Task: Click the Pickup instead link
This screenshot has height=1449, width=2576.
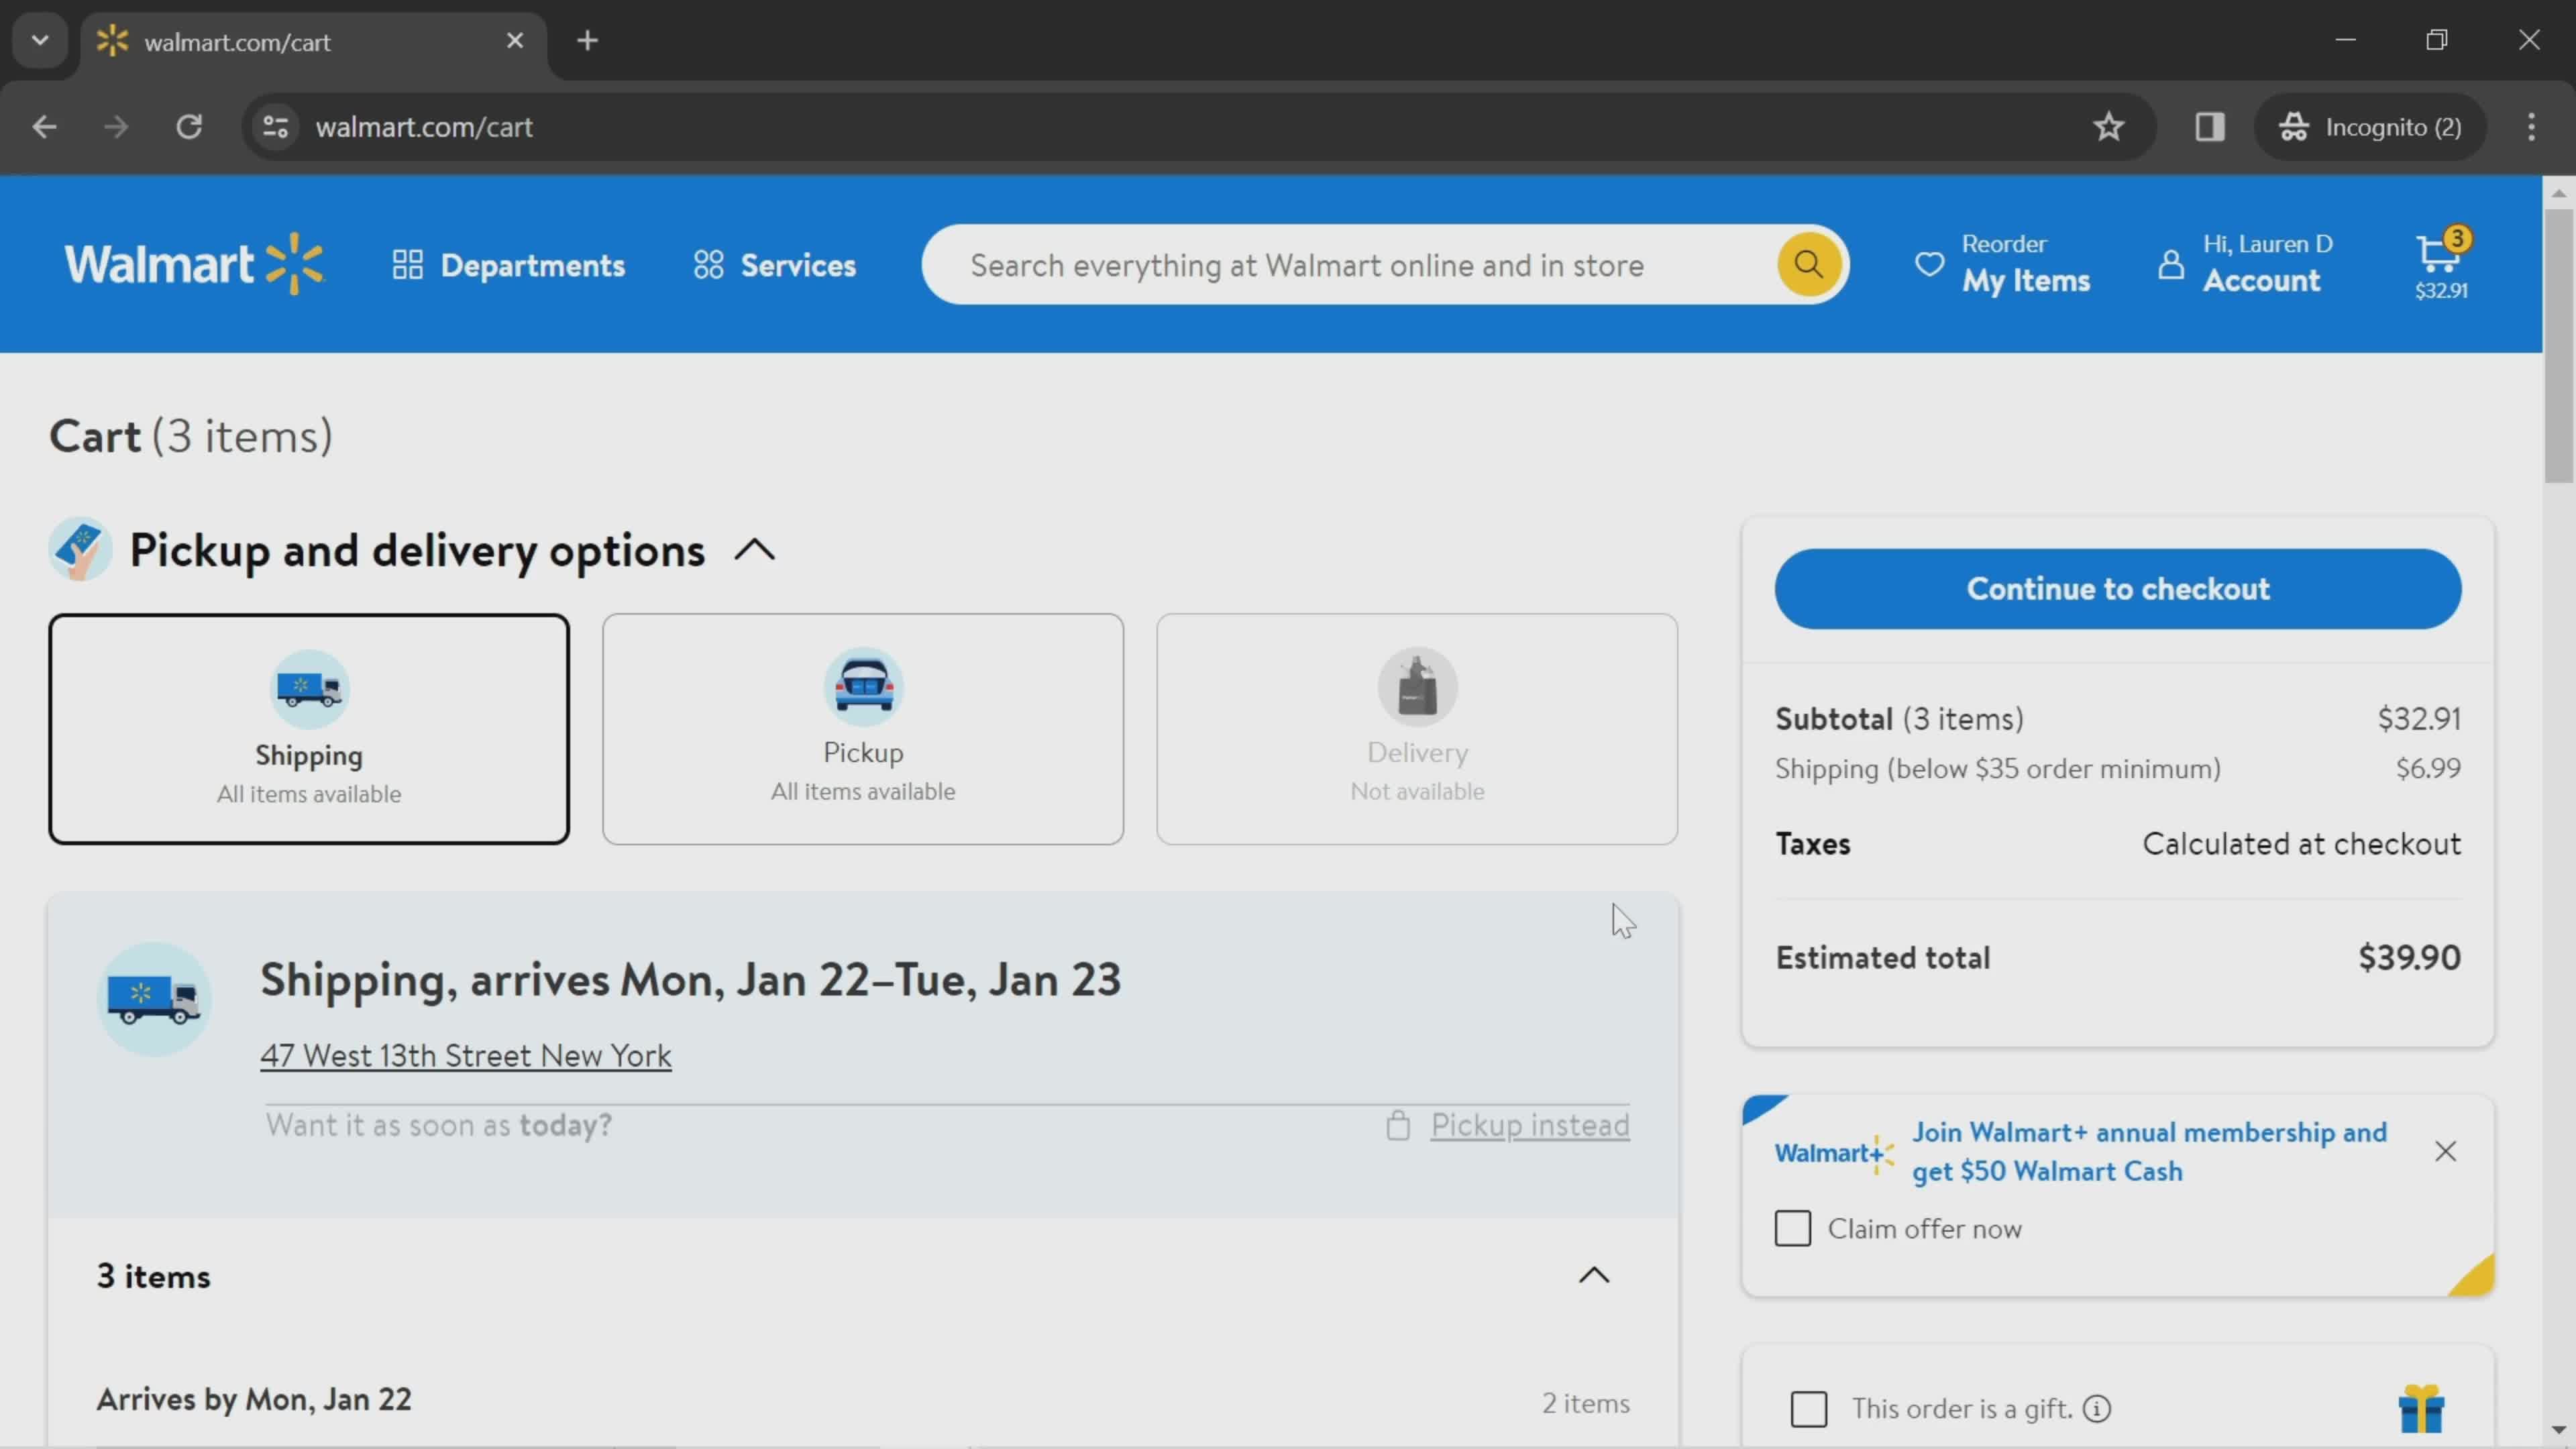Action: tap(1530, 1125)
